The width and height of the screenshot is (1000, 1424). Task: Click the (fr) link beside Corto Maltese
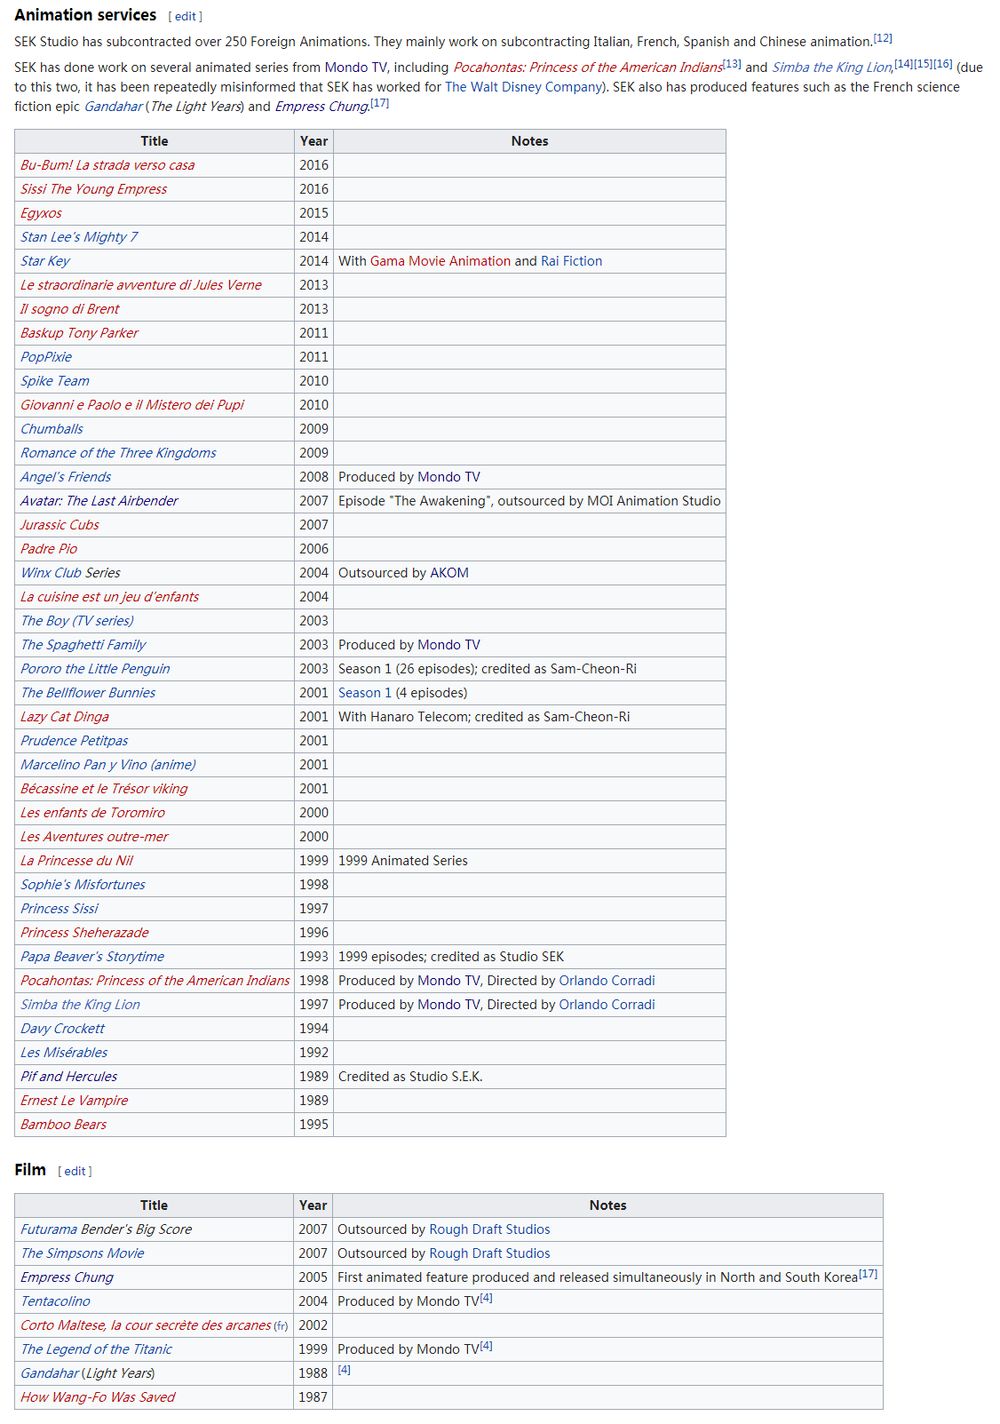click(x=281, y=1326)
